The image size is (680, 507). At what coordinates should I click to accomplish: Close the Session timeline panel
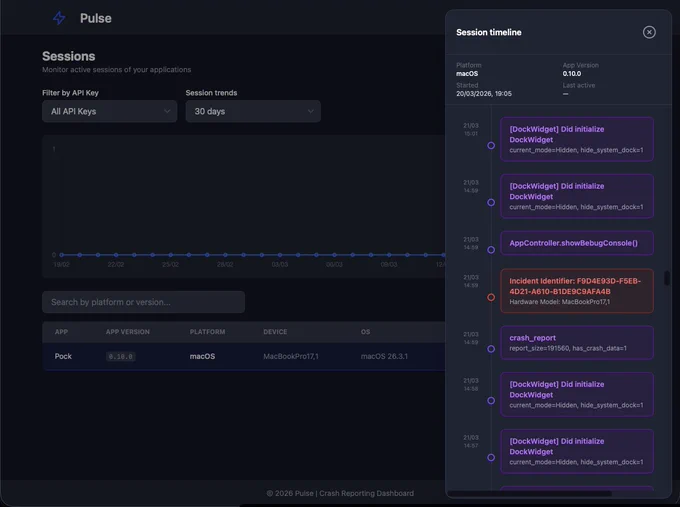(x=649, y=32)
